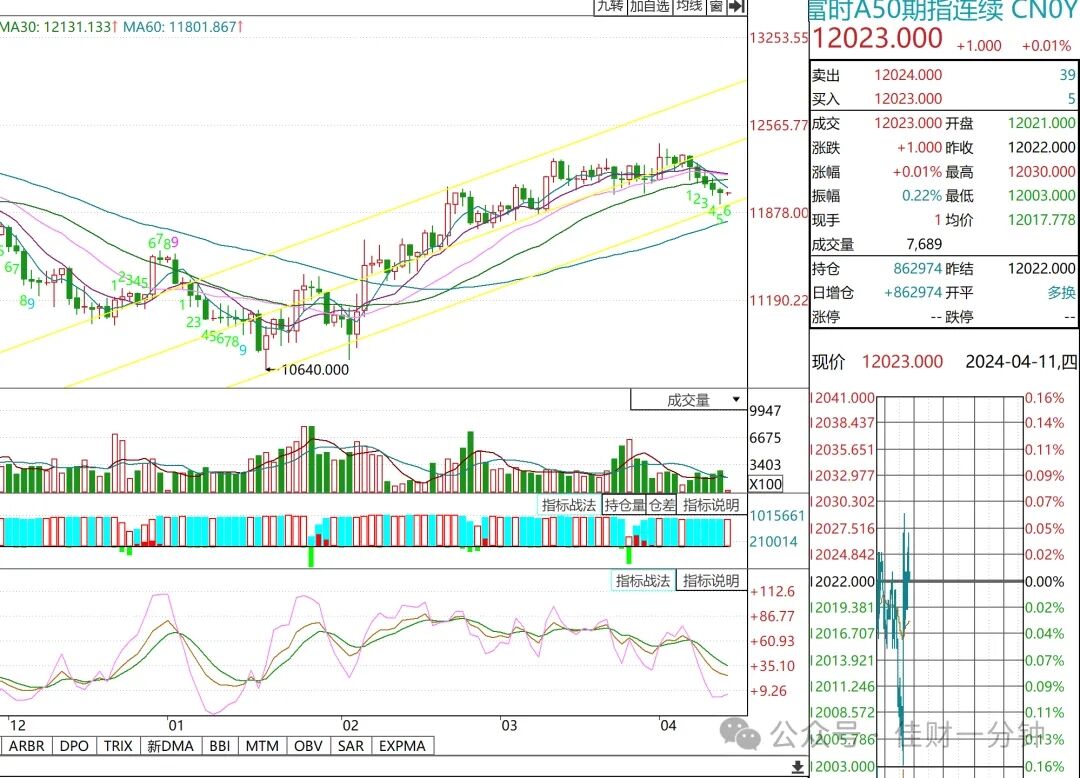Click the 日增仓 value +862974

913,293
